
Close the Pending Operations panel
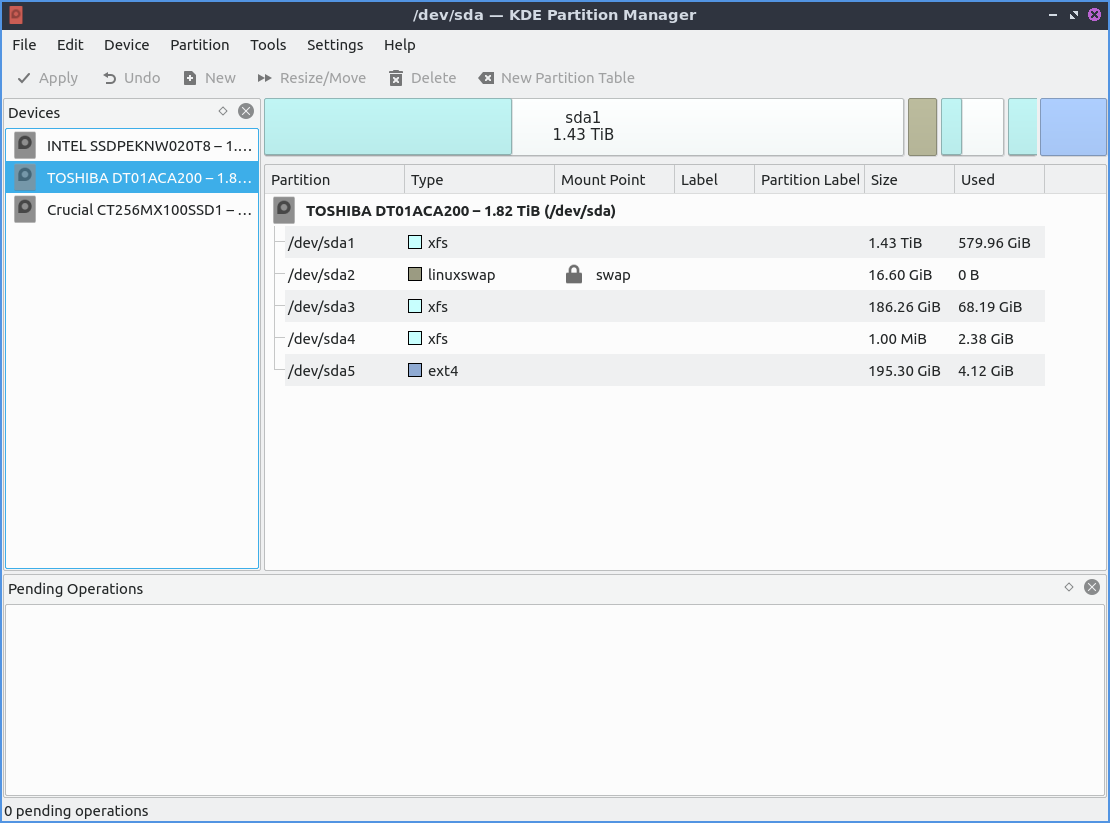1092,588
